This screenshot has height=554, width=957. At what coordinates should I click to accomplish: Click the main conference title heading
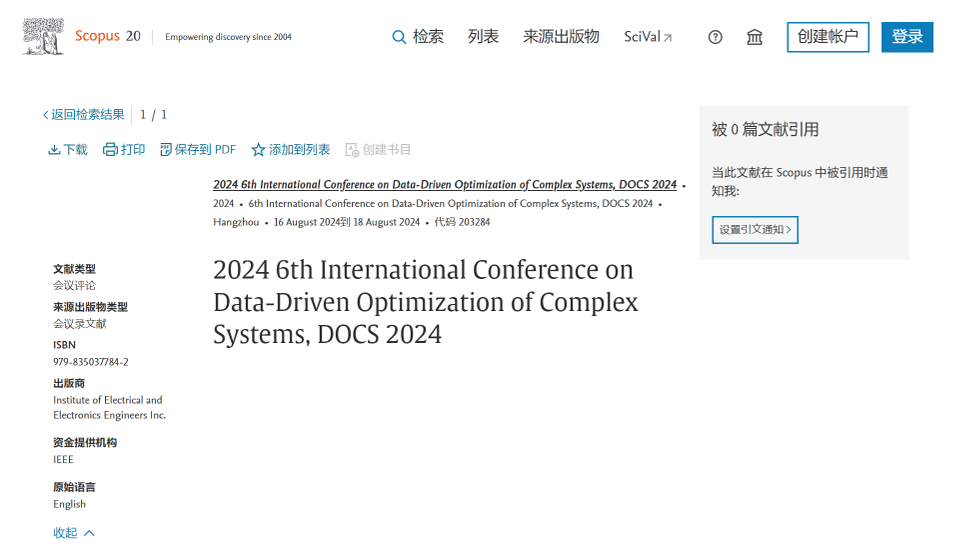pyautogui.click(x=425, y=302)
